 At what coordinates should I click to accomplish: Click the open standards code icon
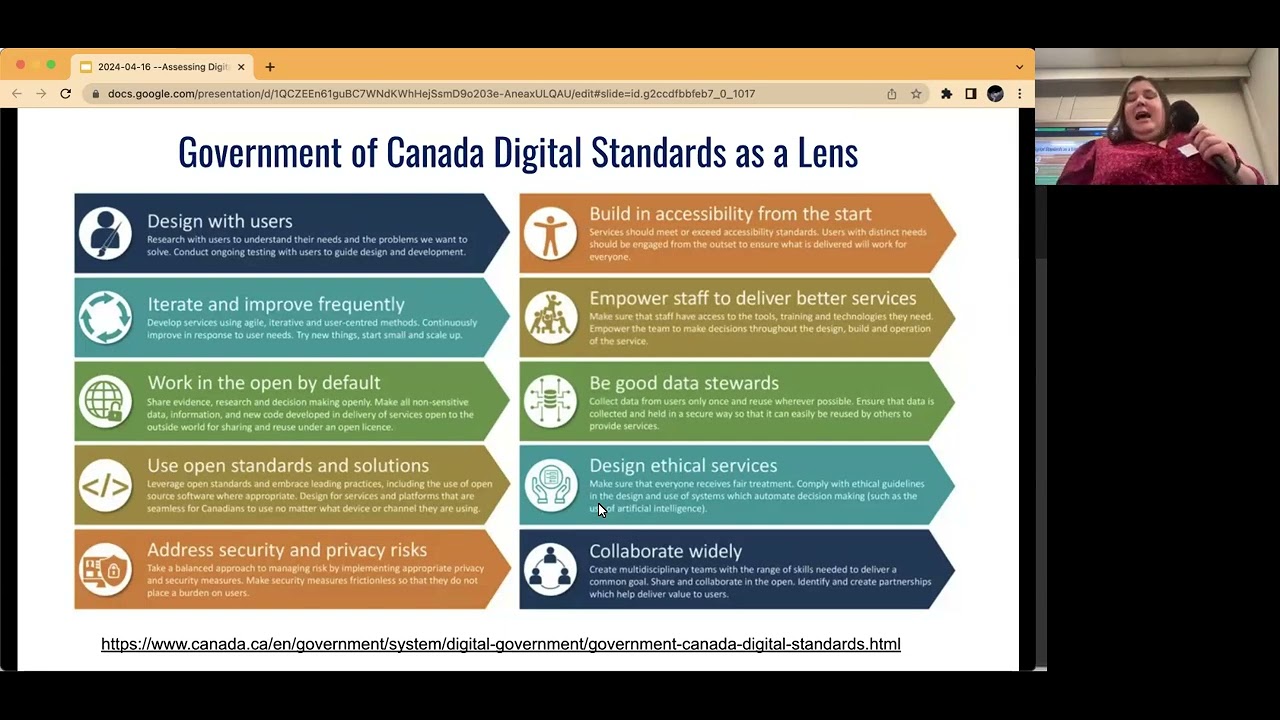[x=105, y=485]
